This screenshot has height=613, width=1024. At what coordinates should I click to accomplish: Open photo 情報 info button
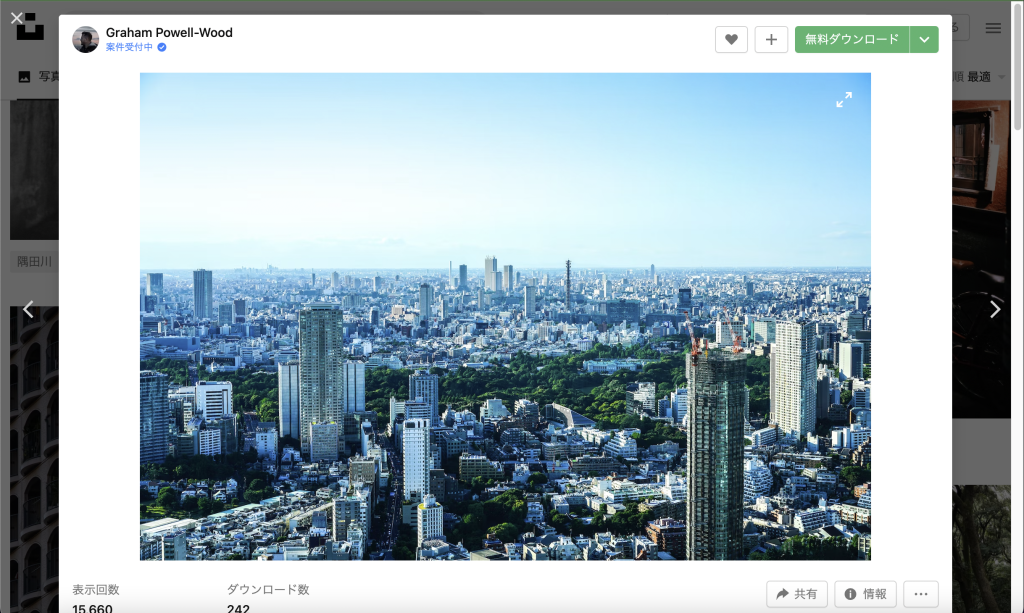pyautogui.click(x=865, y=594)
